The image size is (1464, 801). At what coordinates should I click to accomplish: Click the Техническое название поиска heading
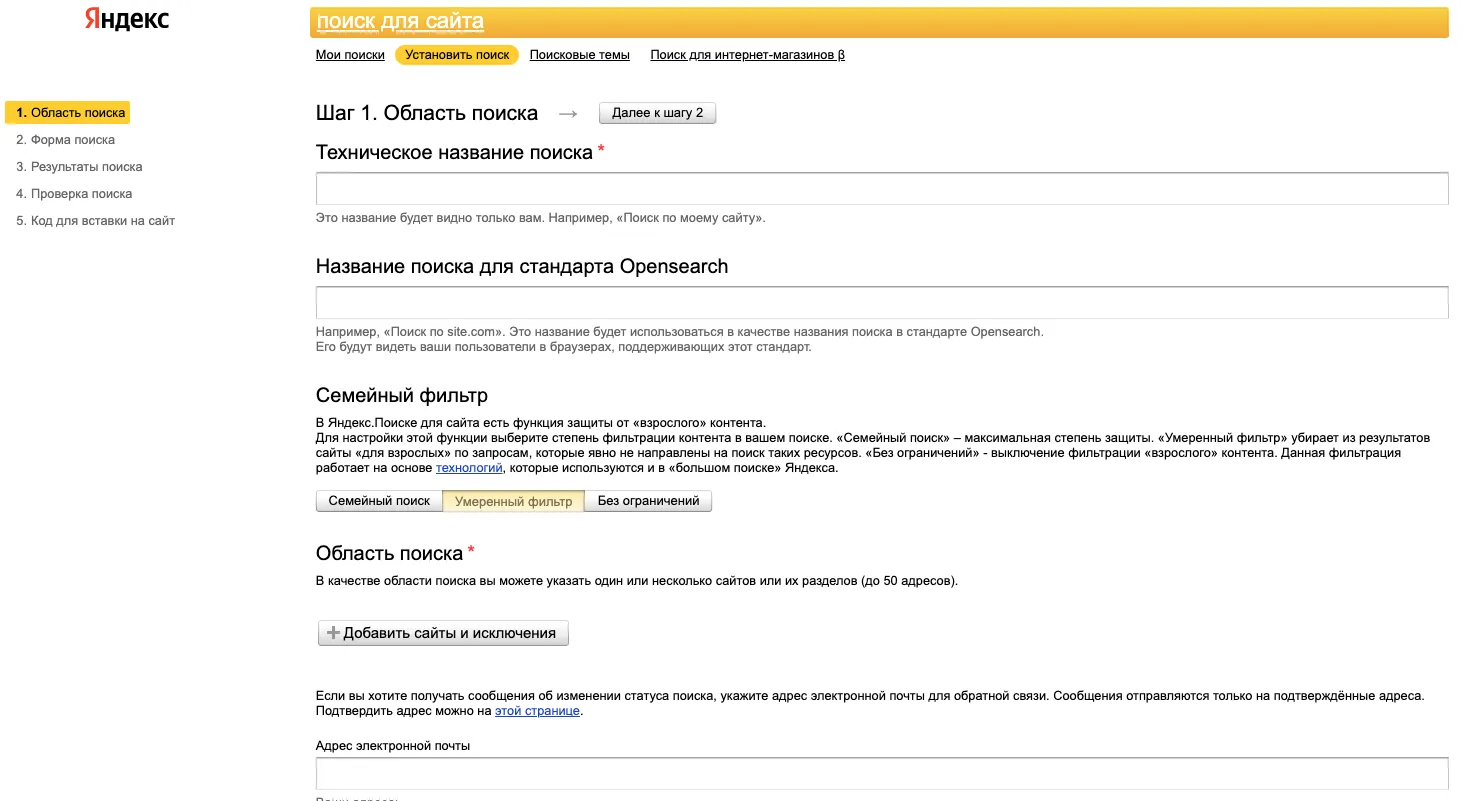click(x=454, y=153)
